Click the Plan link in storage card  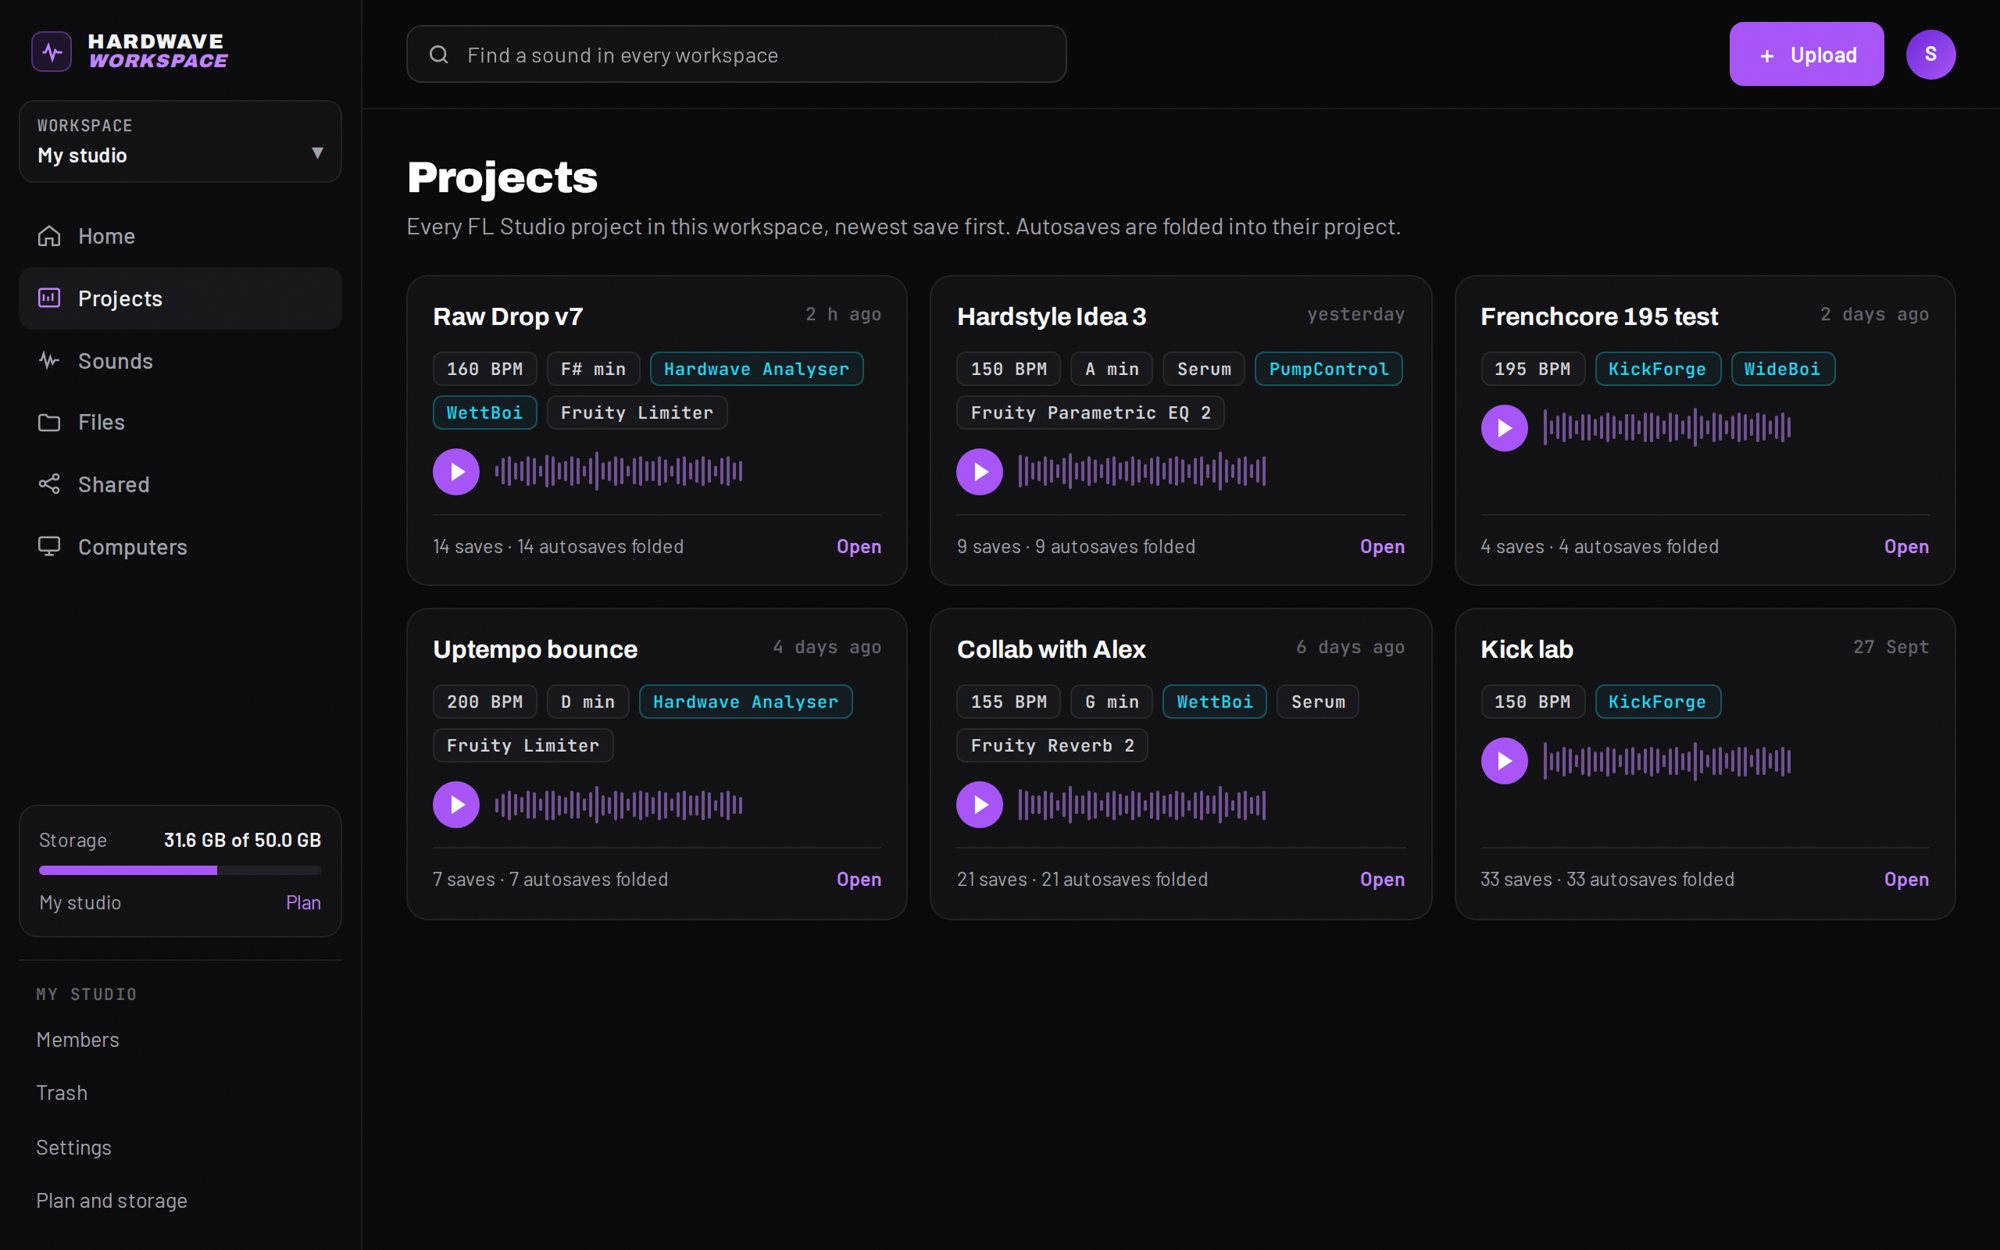303,902
